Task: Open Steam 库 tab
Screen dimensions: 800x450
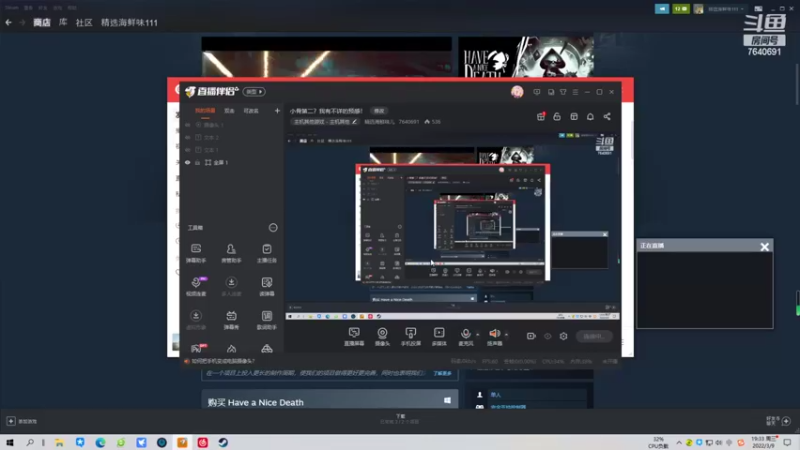Action: 63,22
